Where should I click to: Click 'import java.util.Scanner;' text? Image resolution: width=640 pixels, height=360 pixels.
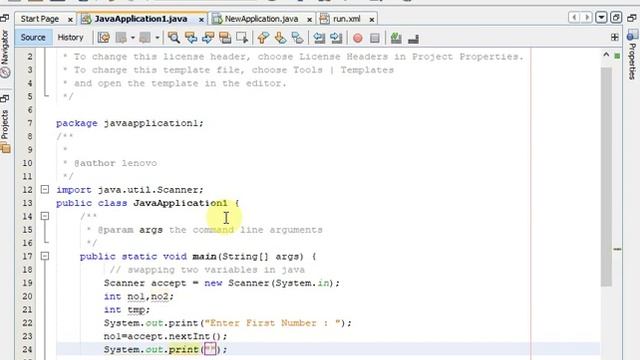[x=129, y=190]
